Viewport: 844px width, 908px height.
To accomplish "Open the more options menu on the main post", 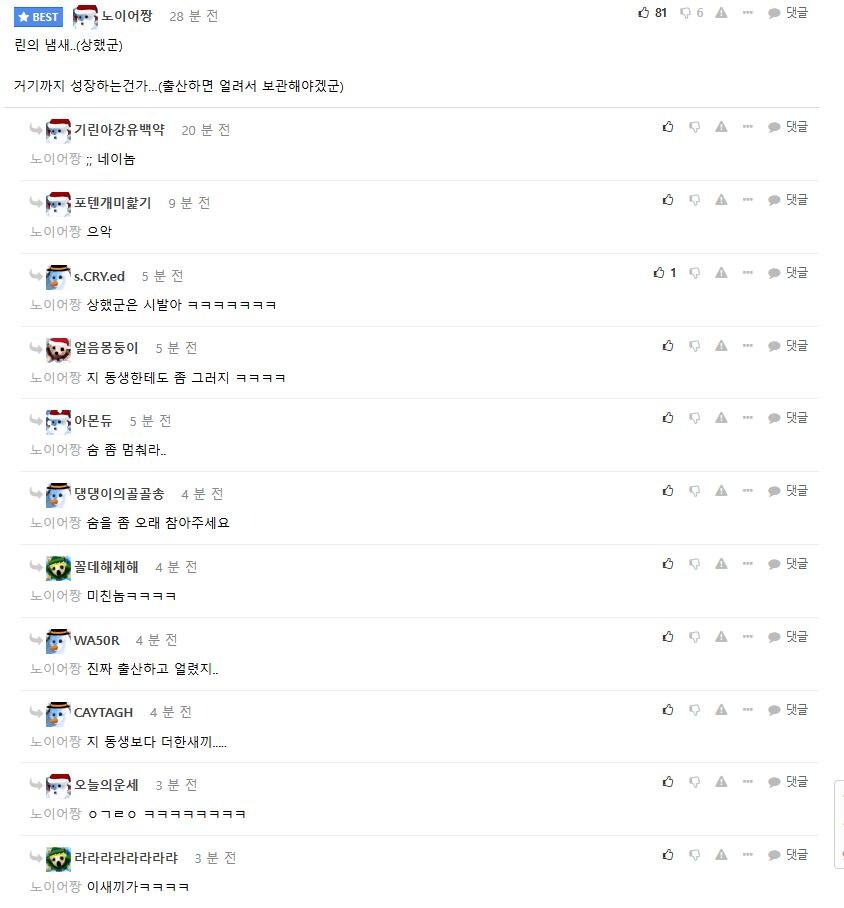I will click(x=748, y=12).
